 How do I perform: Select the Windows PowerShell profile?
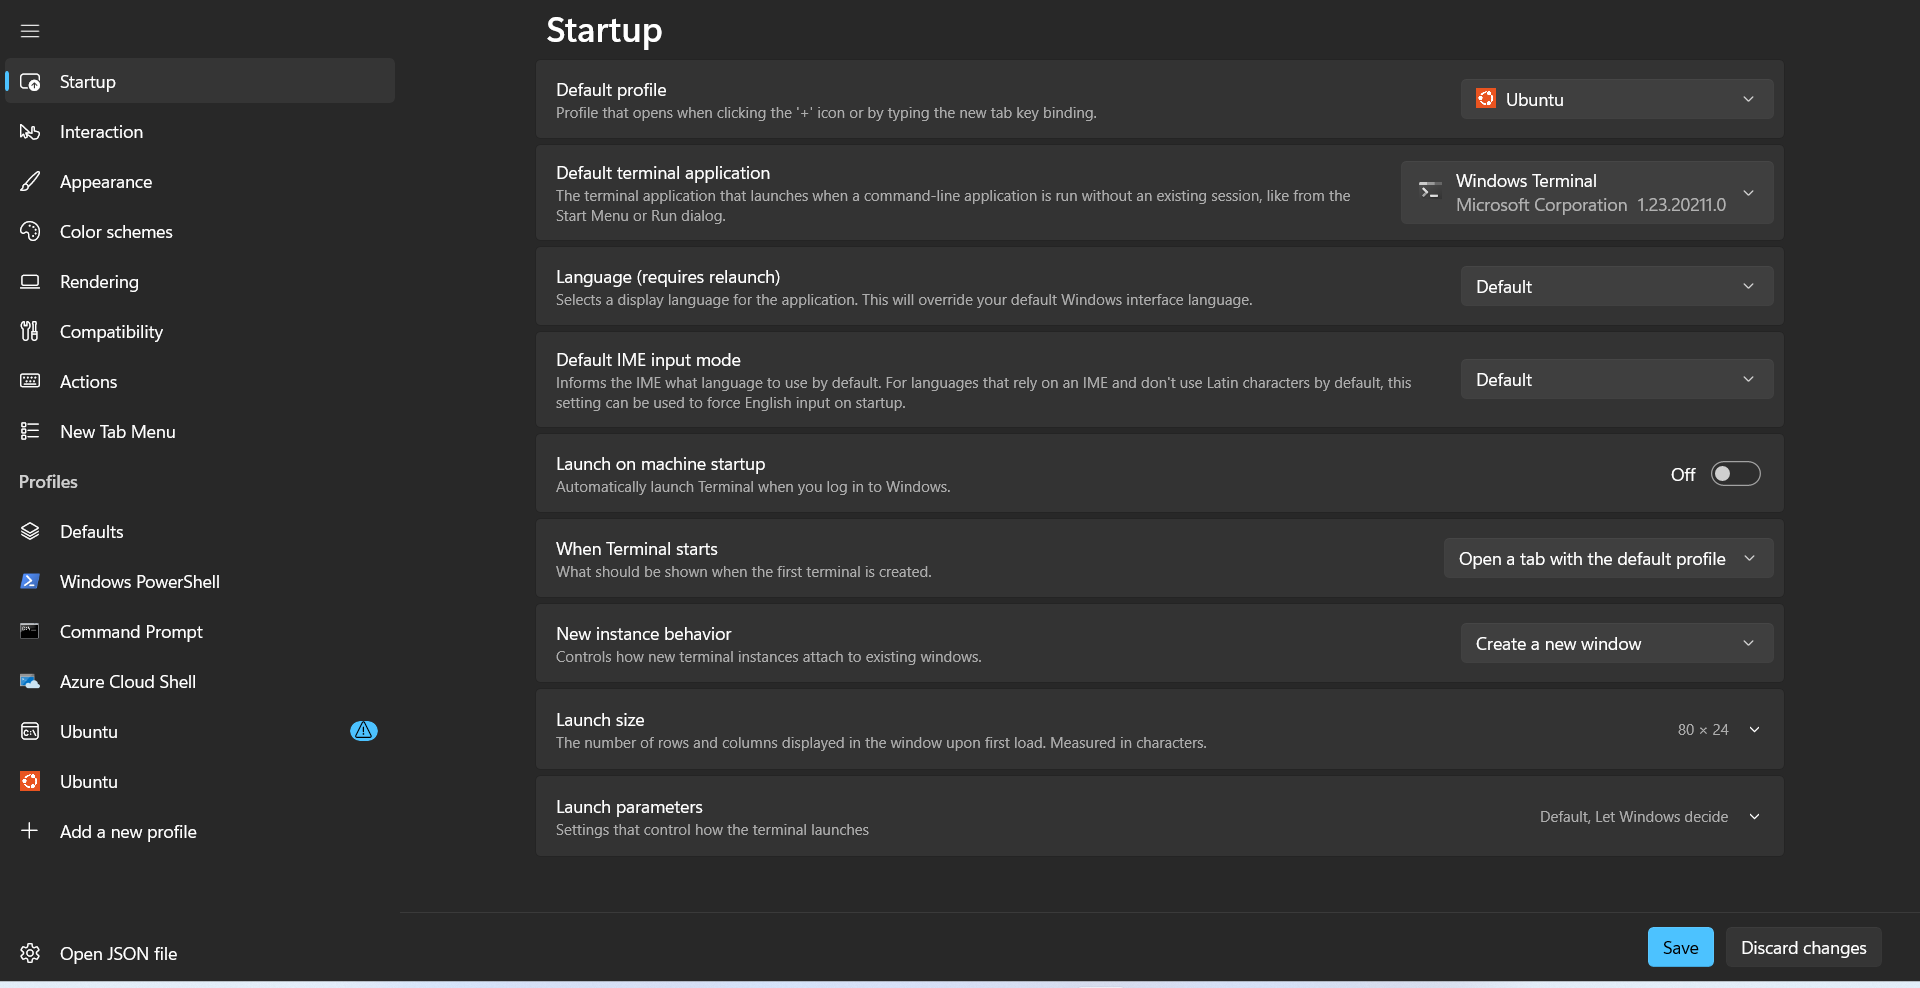(x=200, y=581)
